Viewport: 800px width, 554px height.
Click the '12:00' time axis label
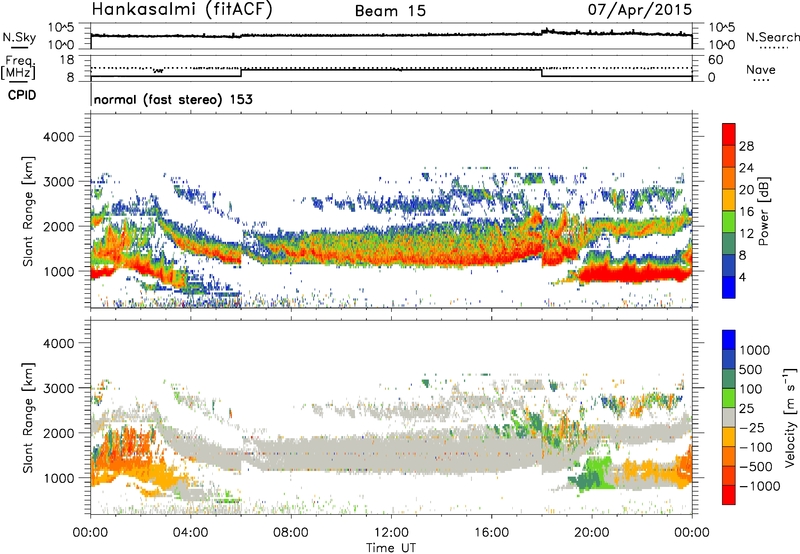[x=391, y=533]
